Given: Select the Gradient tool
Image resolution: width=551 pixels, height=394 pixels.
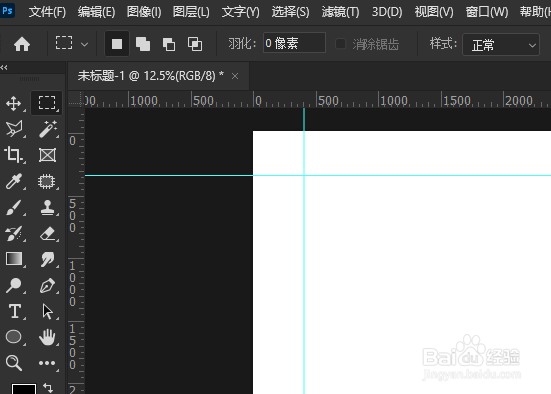Looking at the screenshot, I should coord(14,259).
